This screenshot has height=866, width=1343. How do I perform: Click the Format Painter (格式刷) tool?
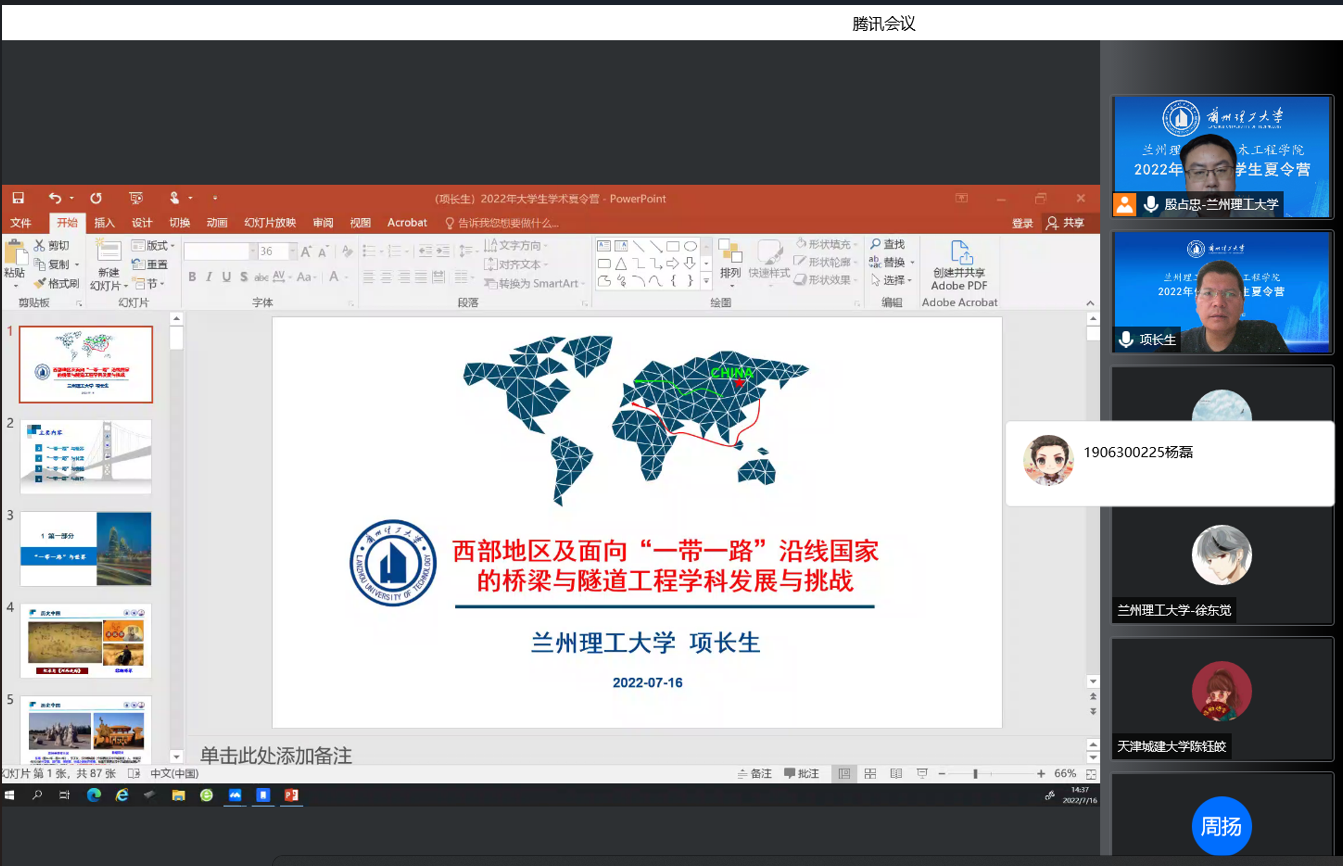pos(56,284)
